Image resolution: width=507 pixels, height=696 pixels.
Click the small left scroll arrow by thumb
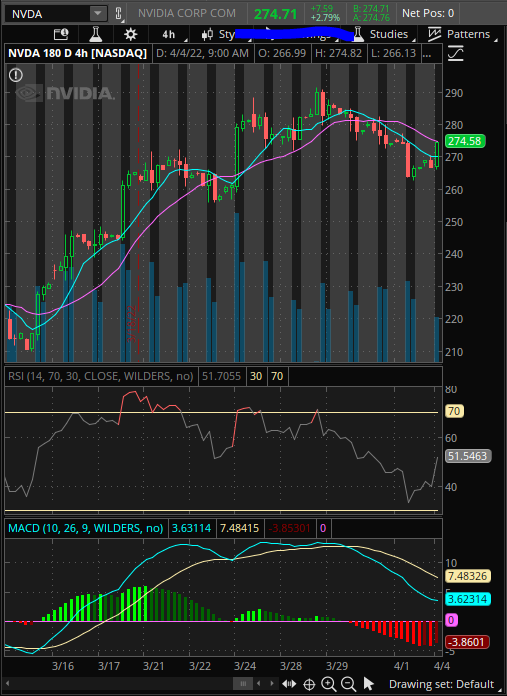tap(259, 684)
